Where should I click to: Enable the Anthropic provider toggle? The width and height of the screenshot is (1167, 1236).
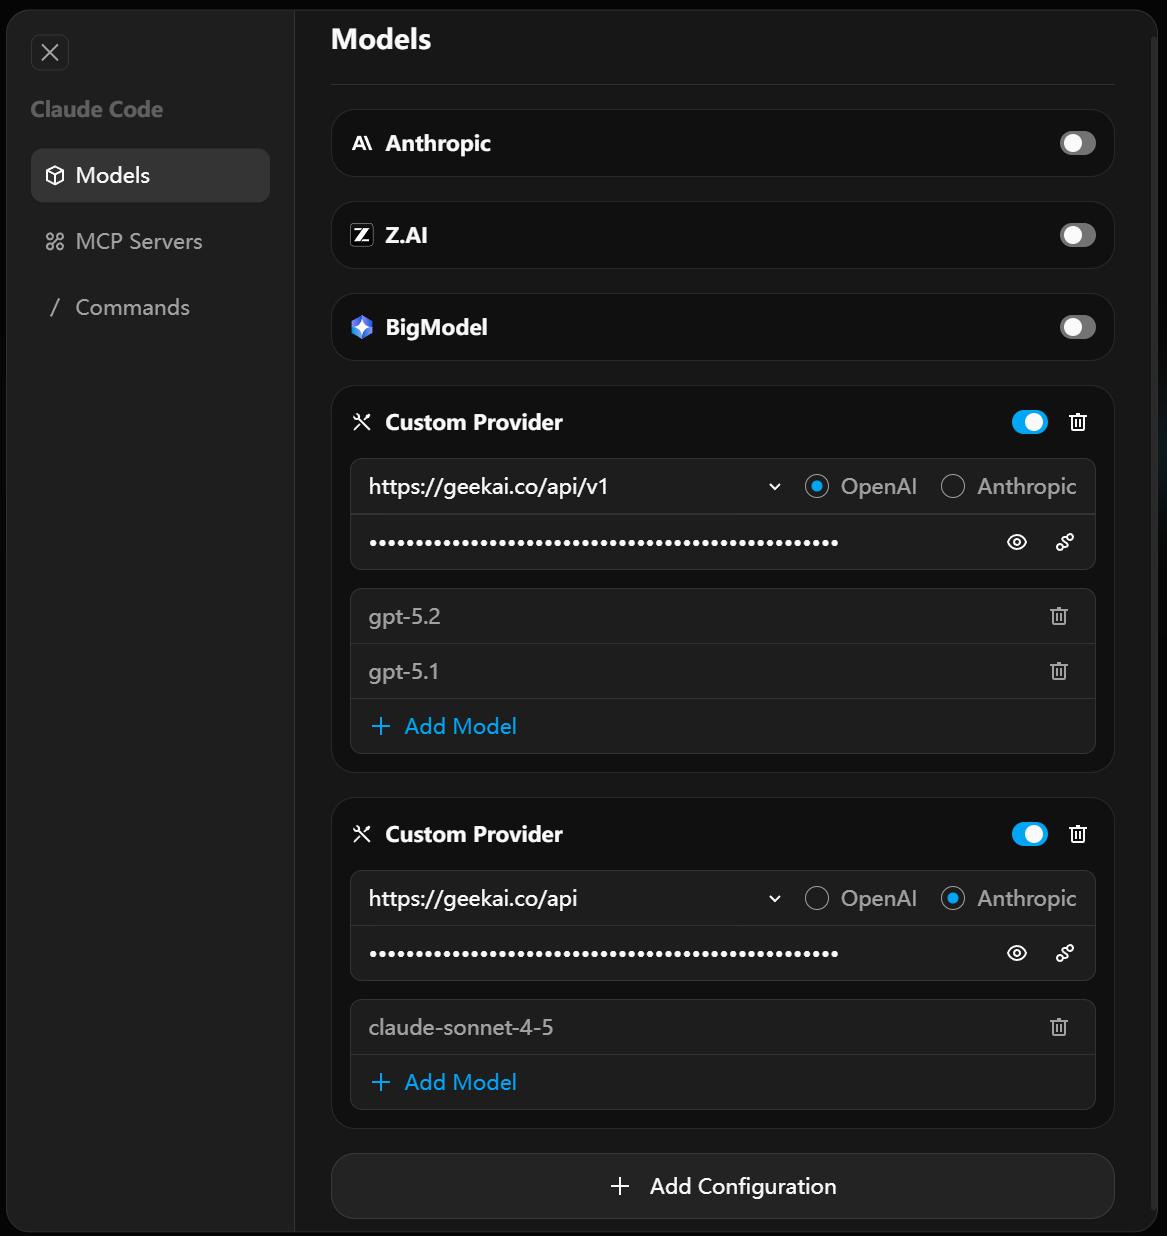click(x=1078, y=143)
